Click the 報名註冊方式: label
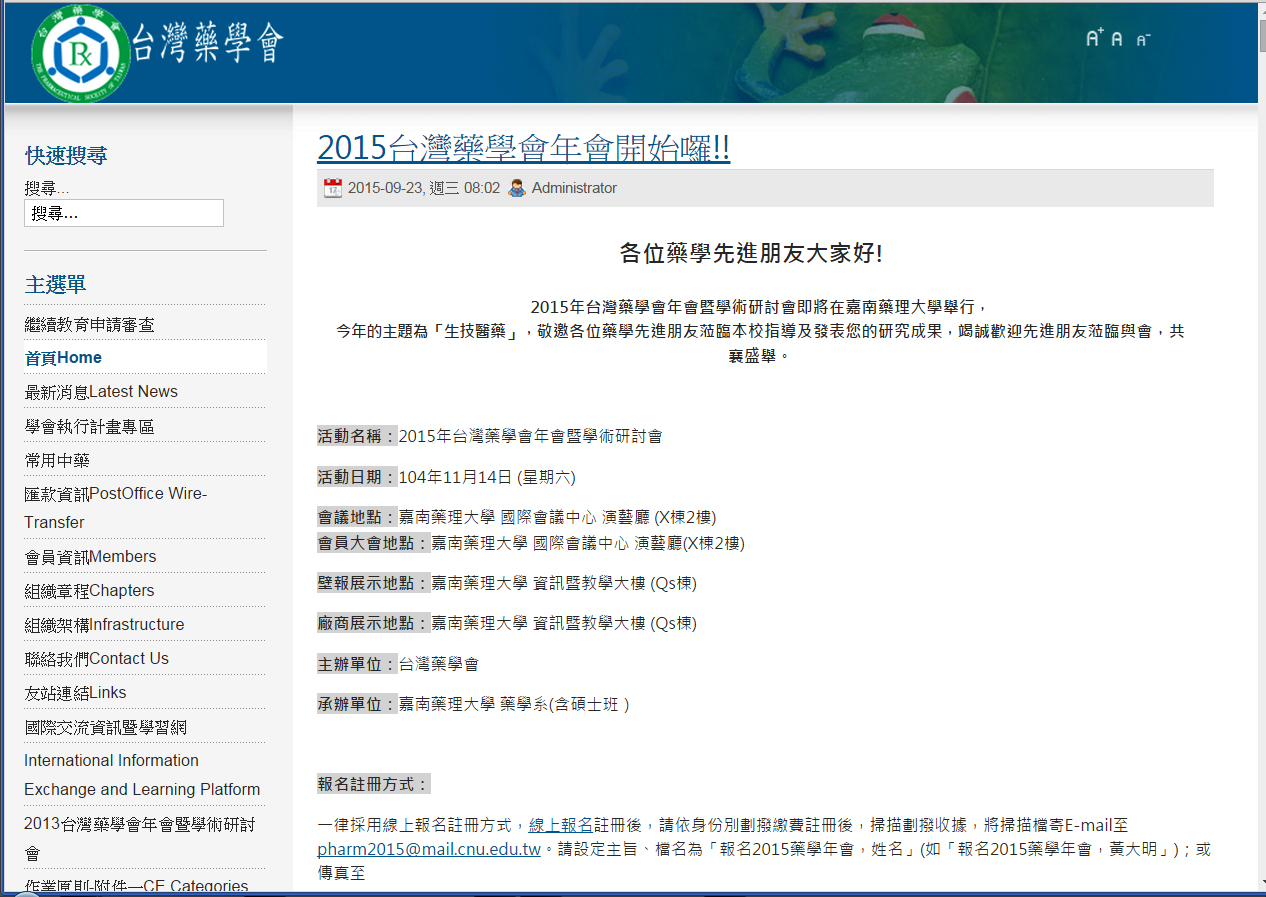The width and height of the screenshot is (1266, 897). (374, 784)
